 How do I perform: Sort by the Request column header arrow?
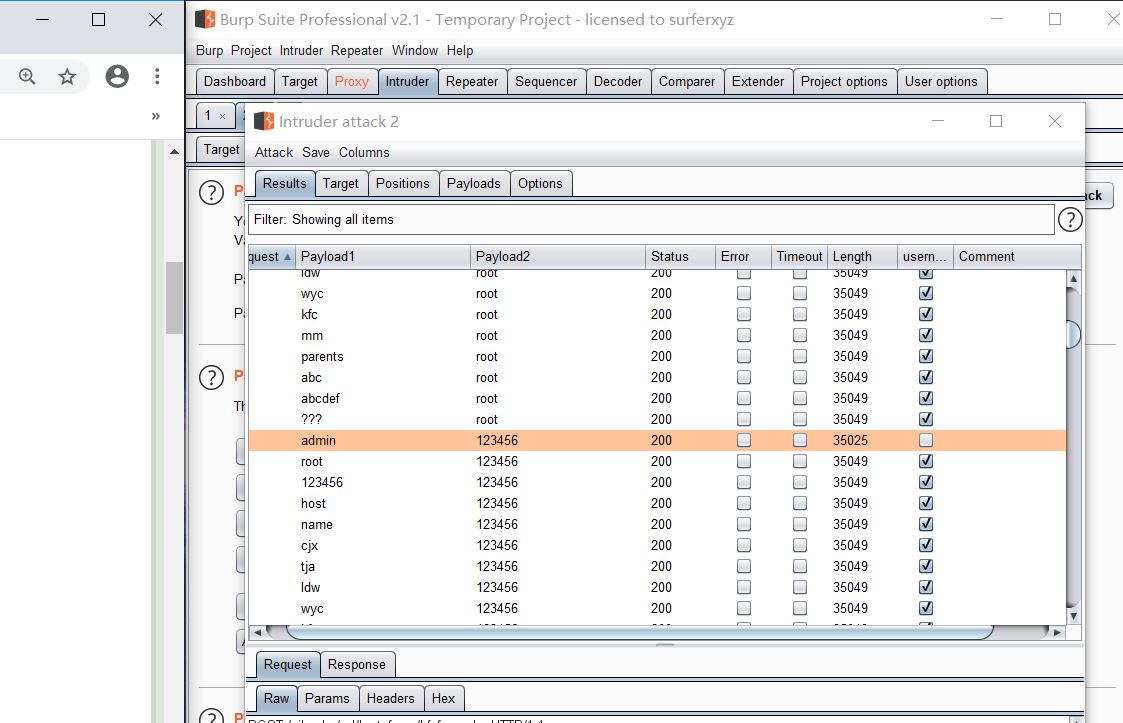click(287, 257)
